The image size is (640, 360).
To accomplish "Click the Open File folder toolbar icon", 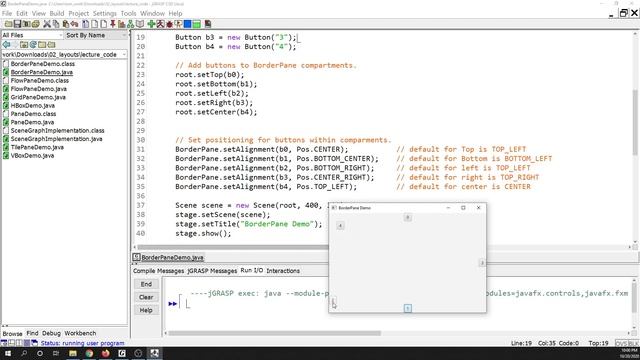I will point(8,24).
